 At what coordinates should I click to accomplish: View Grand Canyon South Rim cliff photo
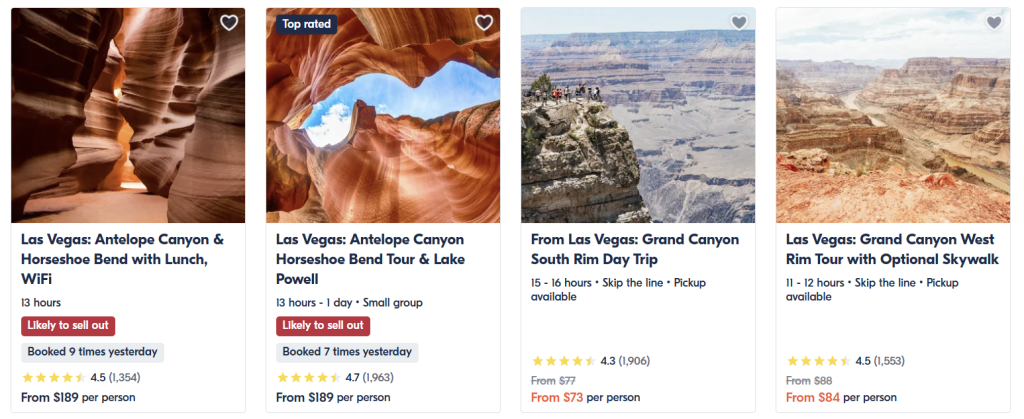[x=638, y=115]
